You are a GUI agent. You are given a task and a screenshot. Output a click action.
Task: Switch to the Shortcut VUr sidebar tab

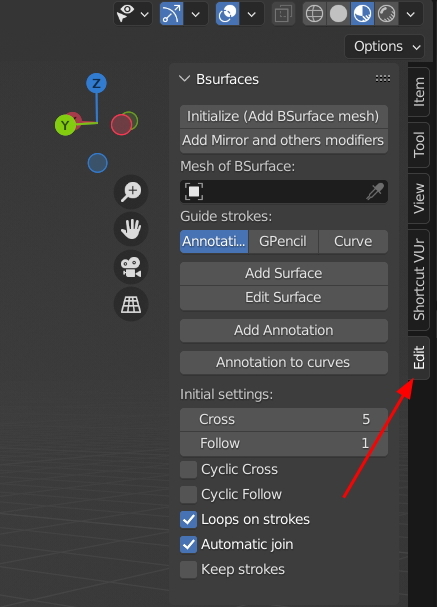pyautogui.click(x=419, y=279)
